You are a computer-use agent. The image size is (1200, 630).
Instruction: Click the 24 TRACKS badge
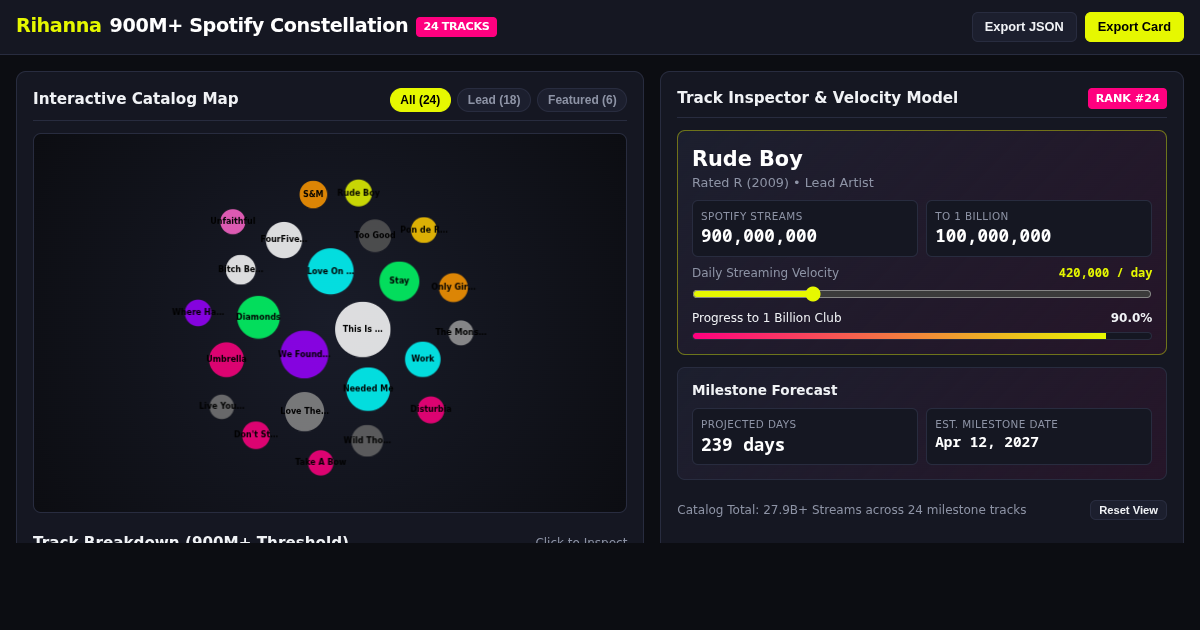(456, 27)
